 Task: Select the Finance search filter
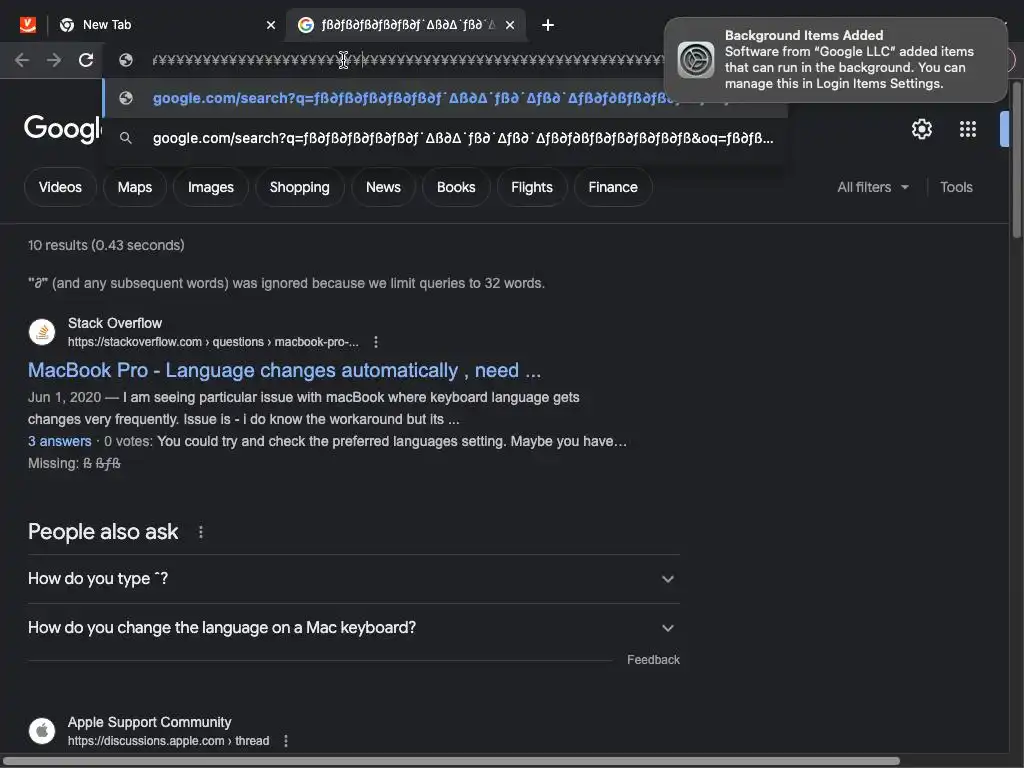coord(613,187)
